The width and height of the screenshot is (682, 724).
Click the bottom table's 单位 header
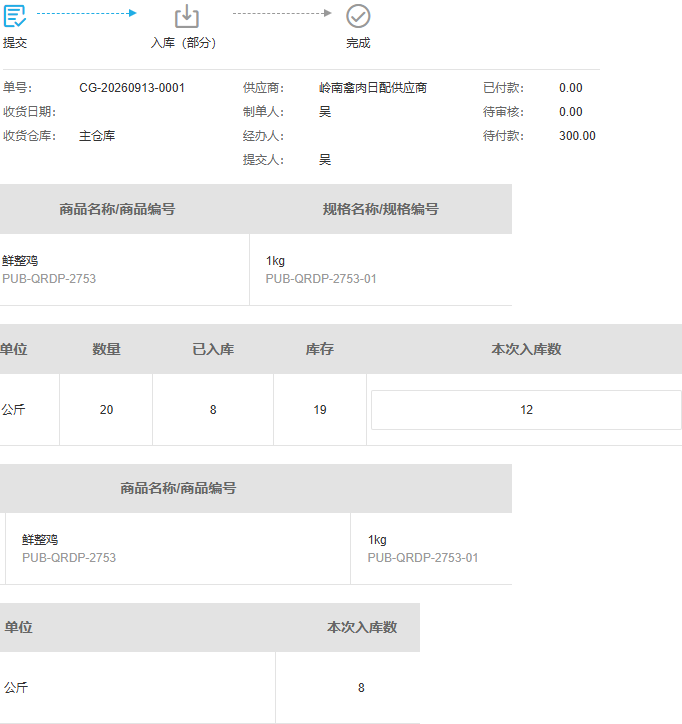pos(18,627)
